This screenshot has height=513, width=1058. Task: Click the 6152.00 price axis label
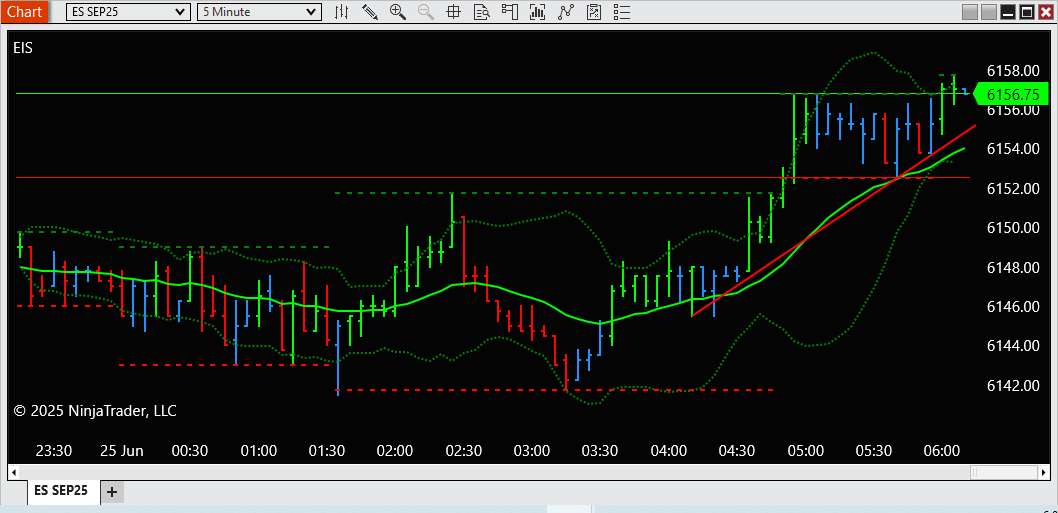[x=1012, y=188]
